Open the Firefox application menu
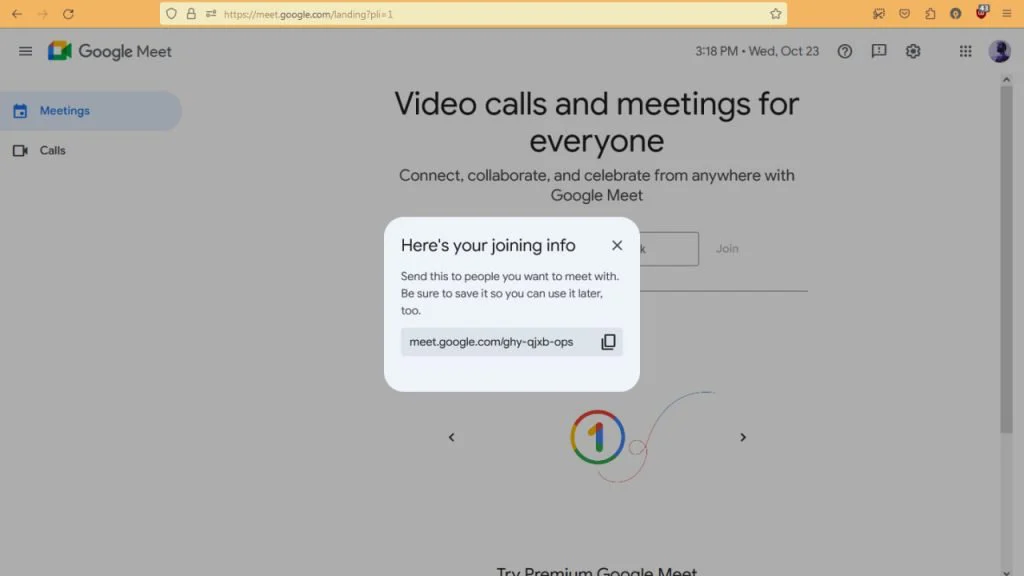Screen dimensions: 1024x576 click(1008, 13)
